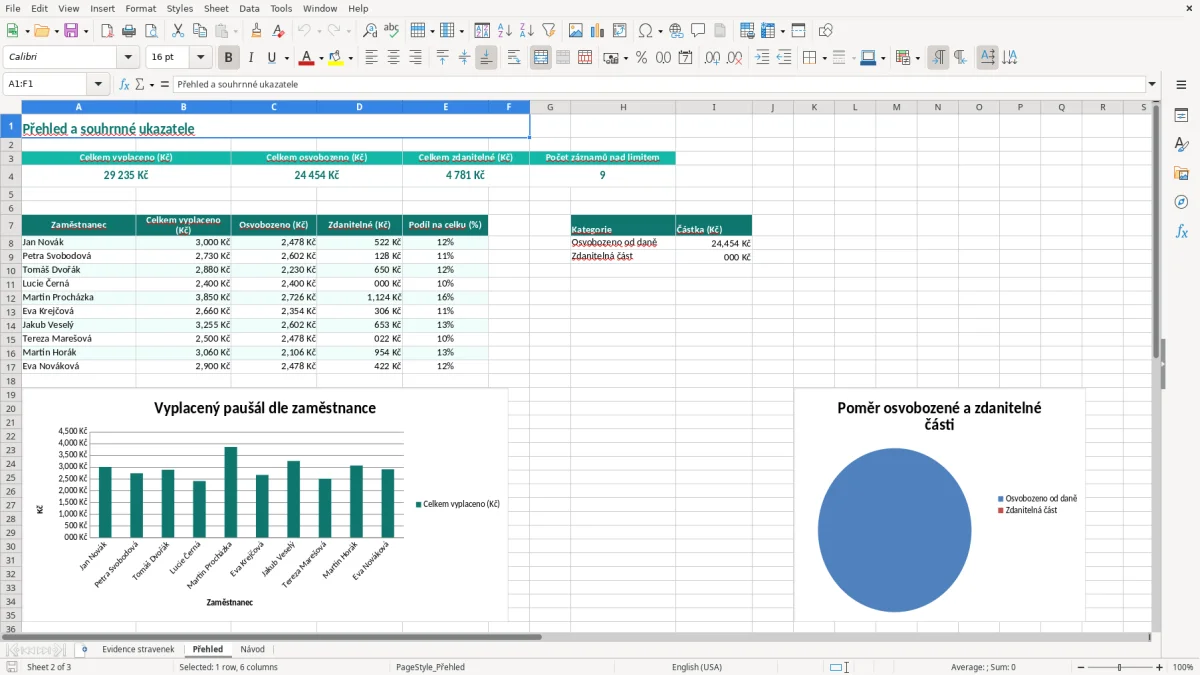Export directly as PDF
1200x675 pixels.
107,31
